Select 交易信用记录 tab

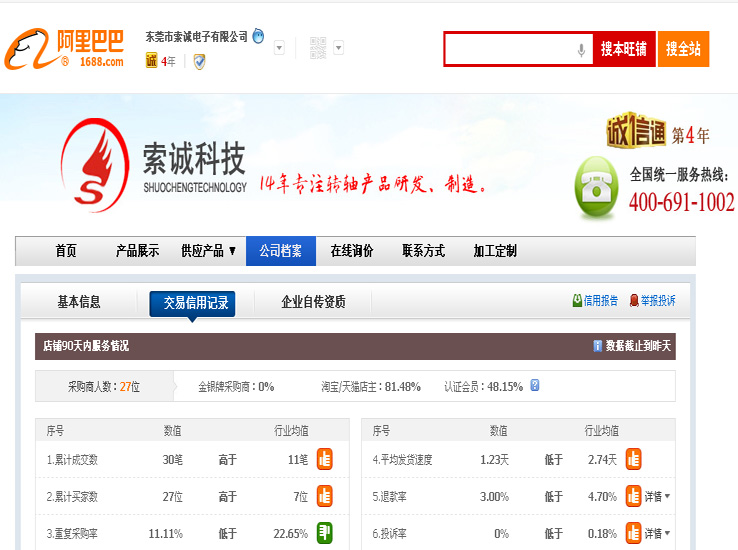(192, 303)
